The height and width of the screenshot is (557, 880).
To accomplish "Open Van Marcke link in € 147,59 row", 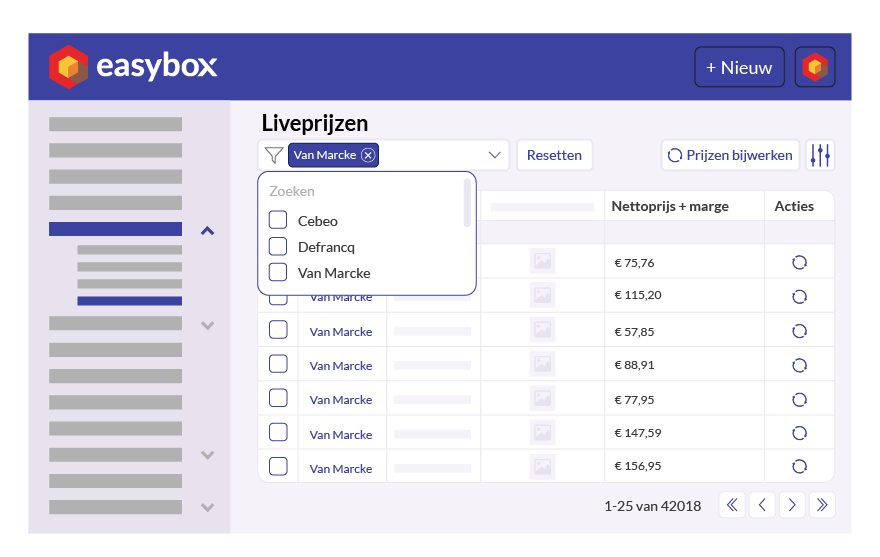I will tap(341, 435).
